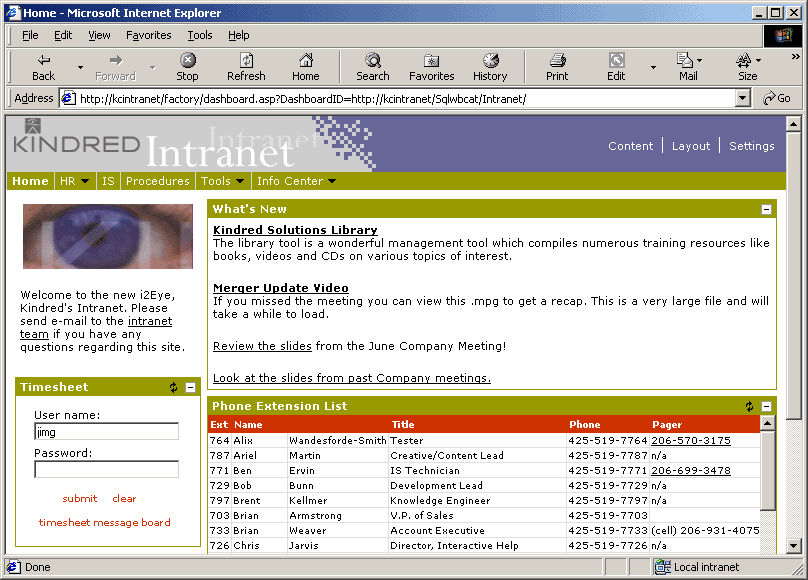Click the Password input field
808x580 pixels.
click(107, 469)
